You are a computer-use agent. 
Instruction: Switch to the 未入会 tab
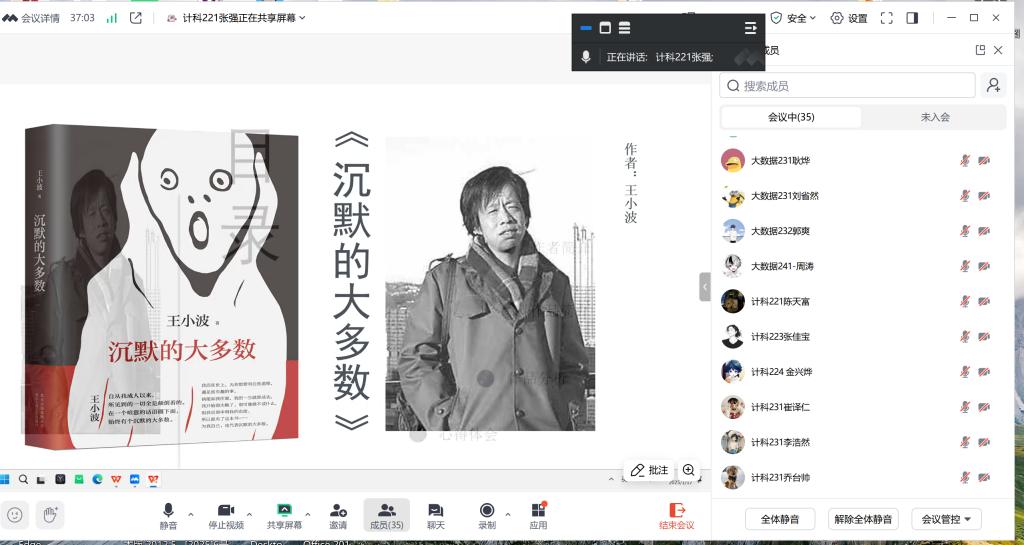(934, 117)
